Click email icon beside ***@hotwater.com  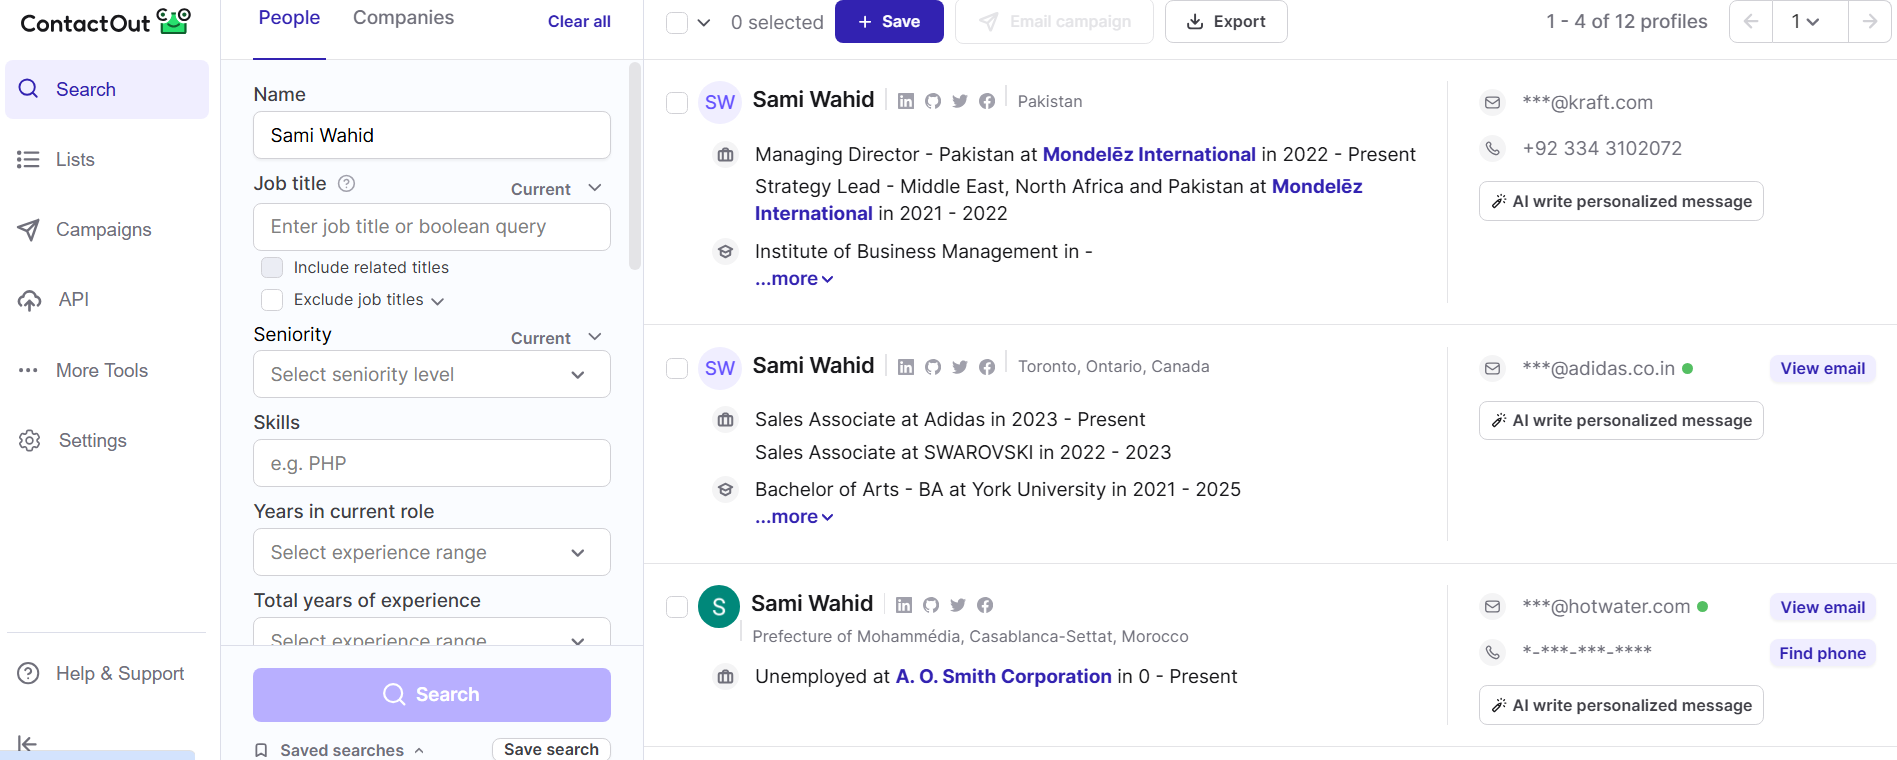pos(1492,606)
